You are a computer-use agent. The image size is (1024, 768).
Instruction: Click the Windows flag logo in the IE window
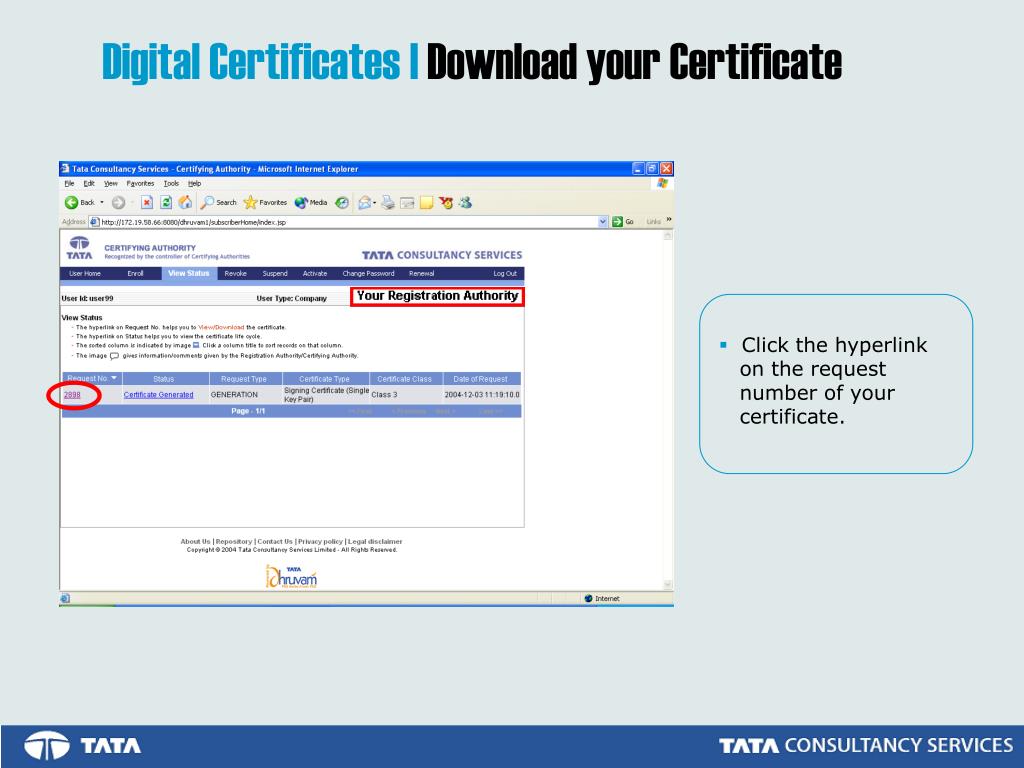coord(662,184)
